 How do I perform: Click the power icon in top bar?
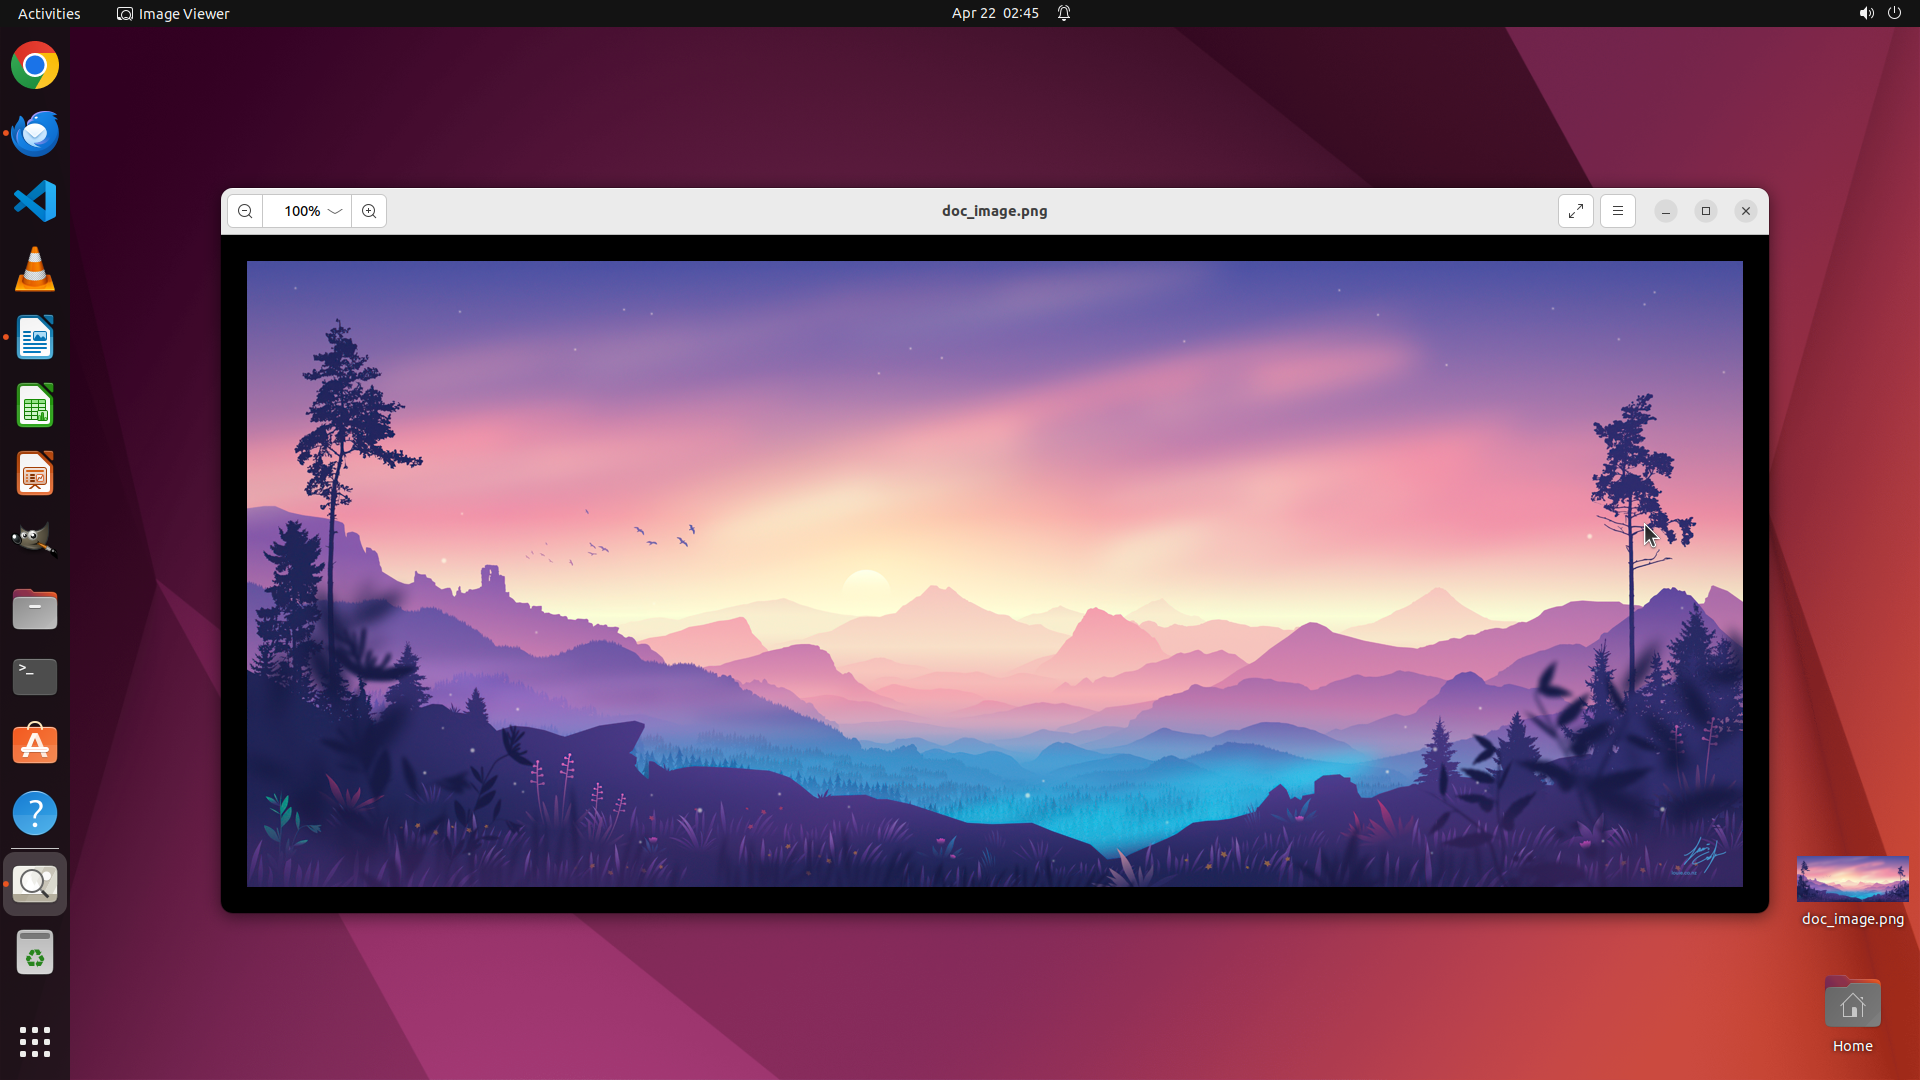click(x=1894, y=13)
